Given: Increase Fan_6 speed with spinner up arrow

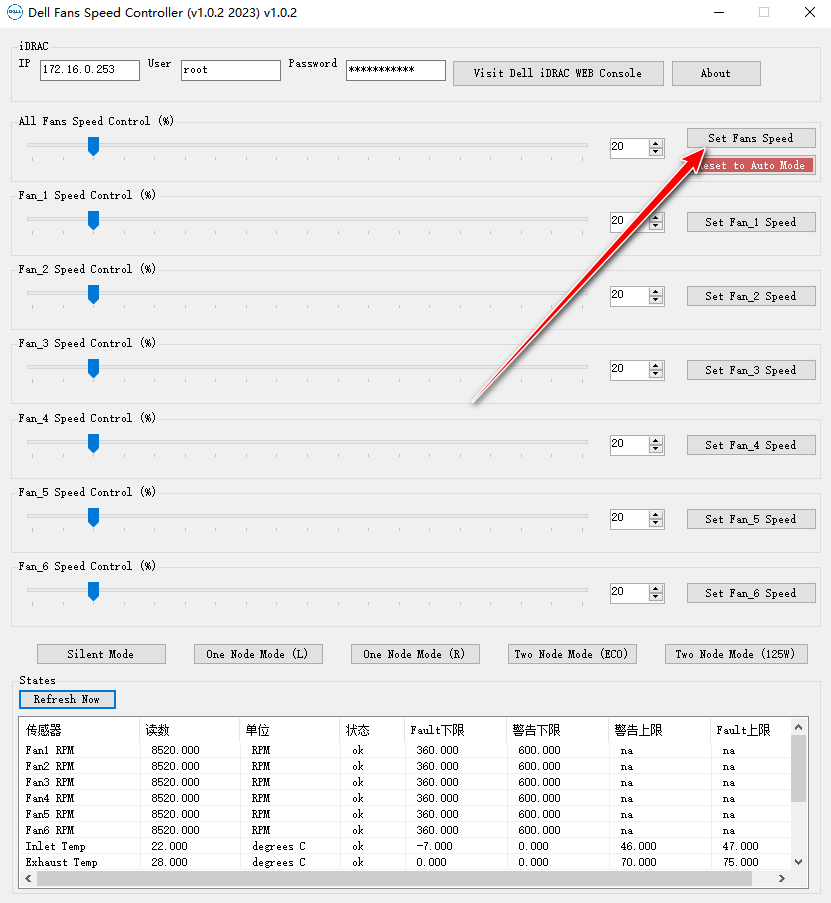Looking at the screenshot, I should coord(655,589).
